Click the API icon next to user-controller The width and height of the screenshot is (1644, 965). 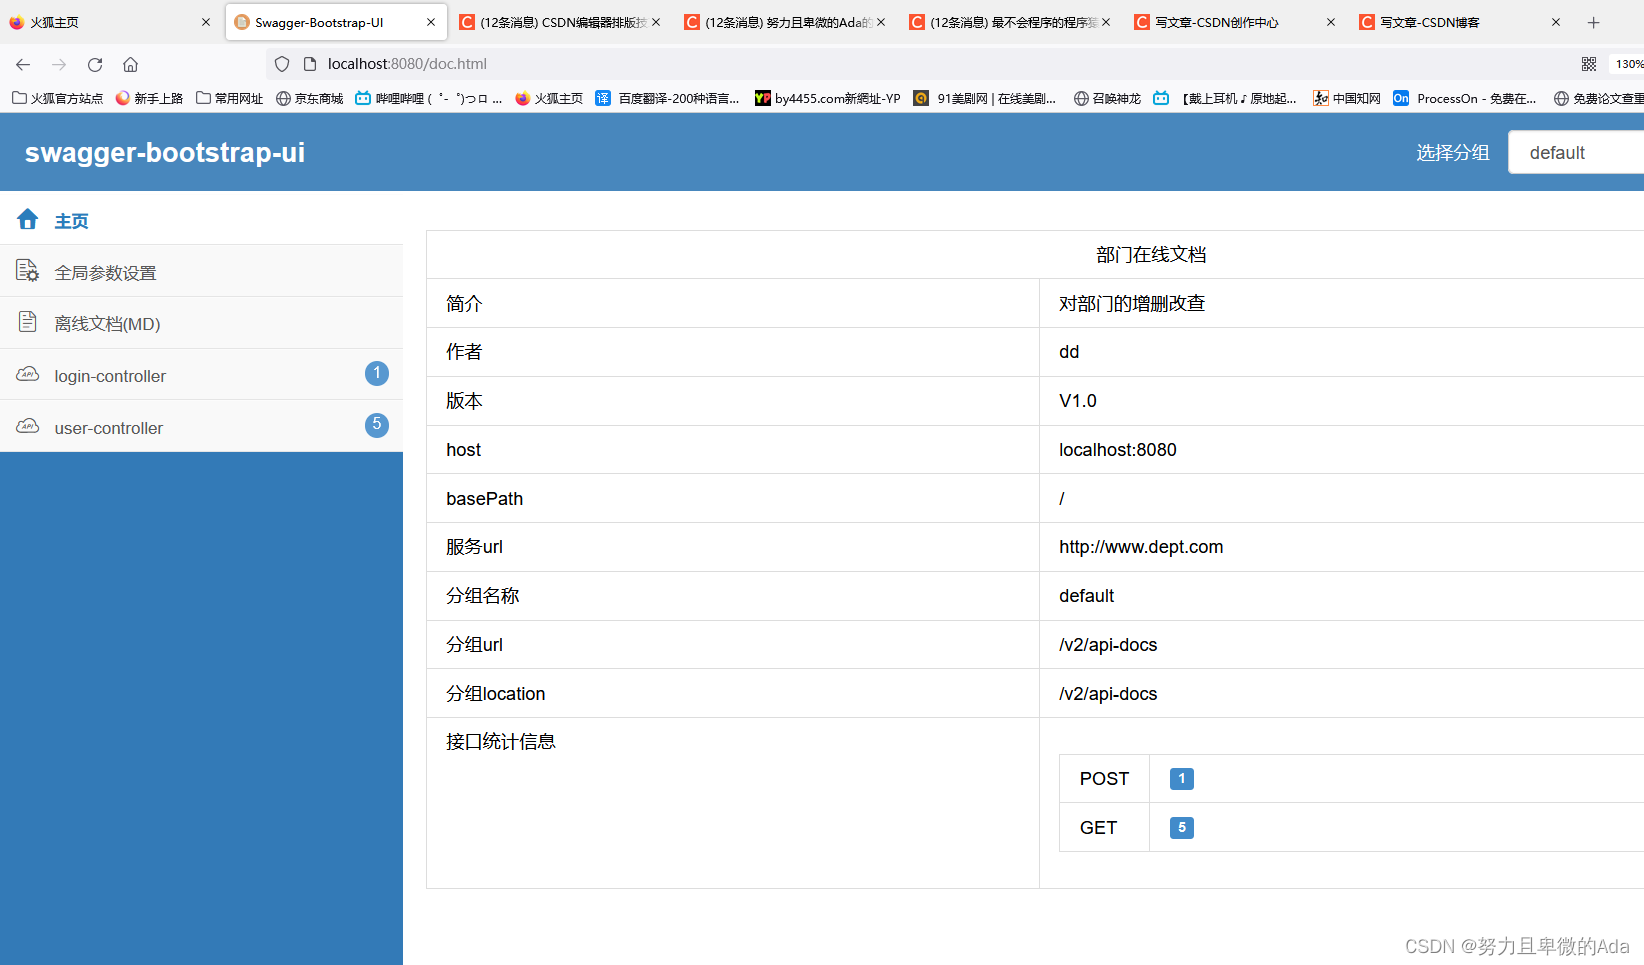[27, 425]
